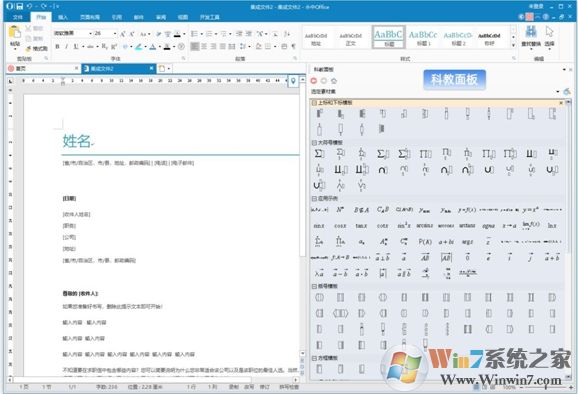Screen dimensions: 578x394
Task: Enable right paragraph alignment
Action: click(213, 46)
